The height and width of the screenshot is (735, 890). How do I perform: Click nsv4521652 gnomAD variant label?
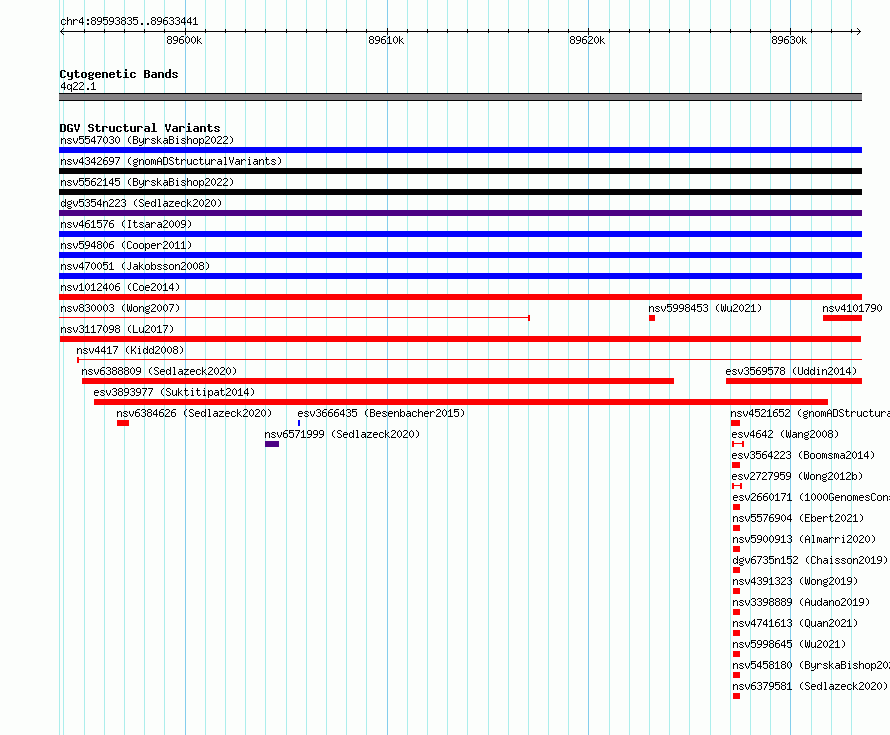[x=810, y=413]
